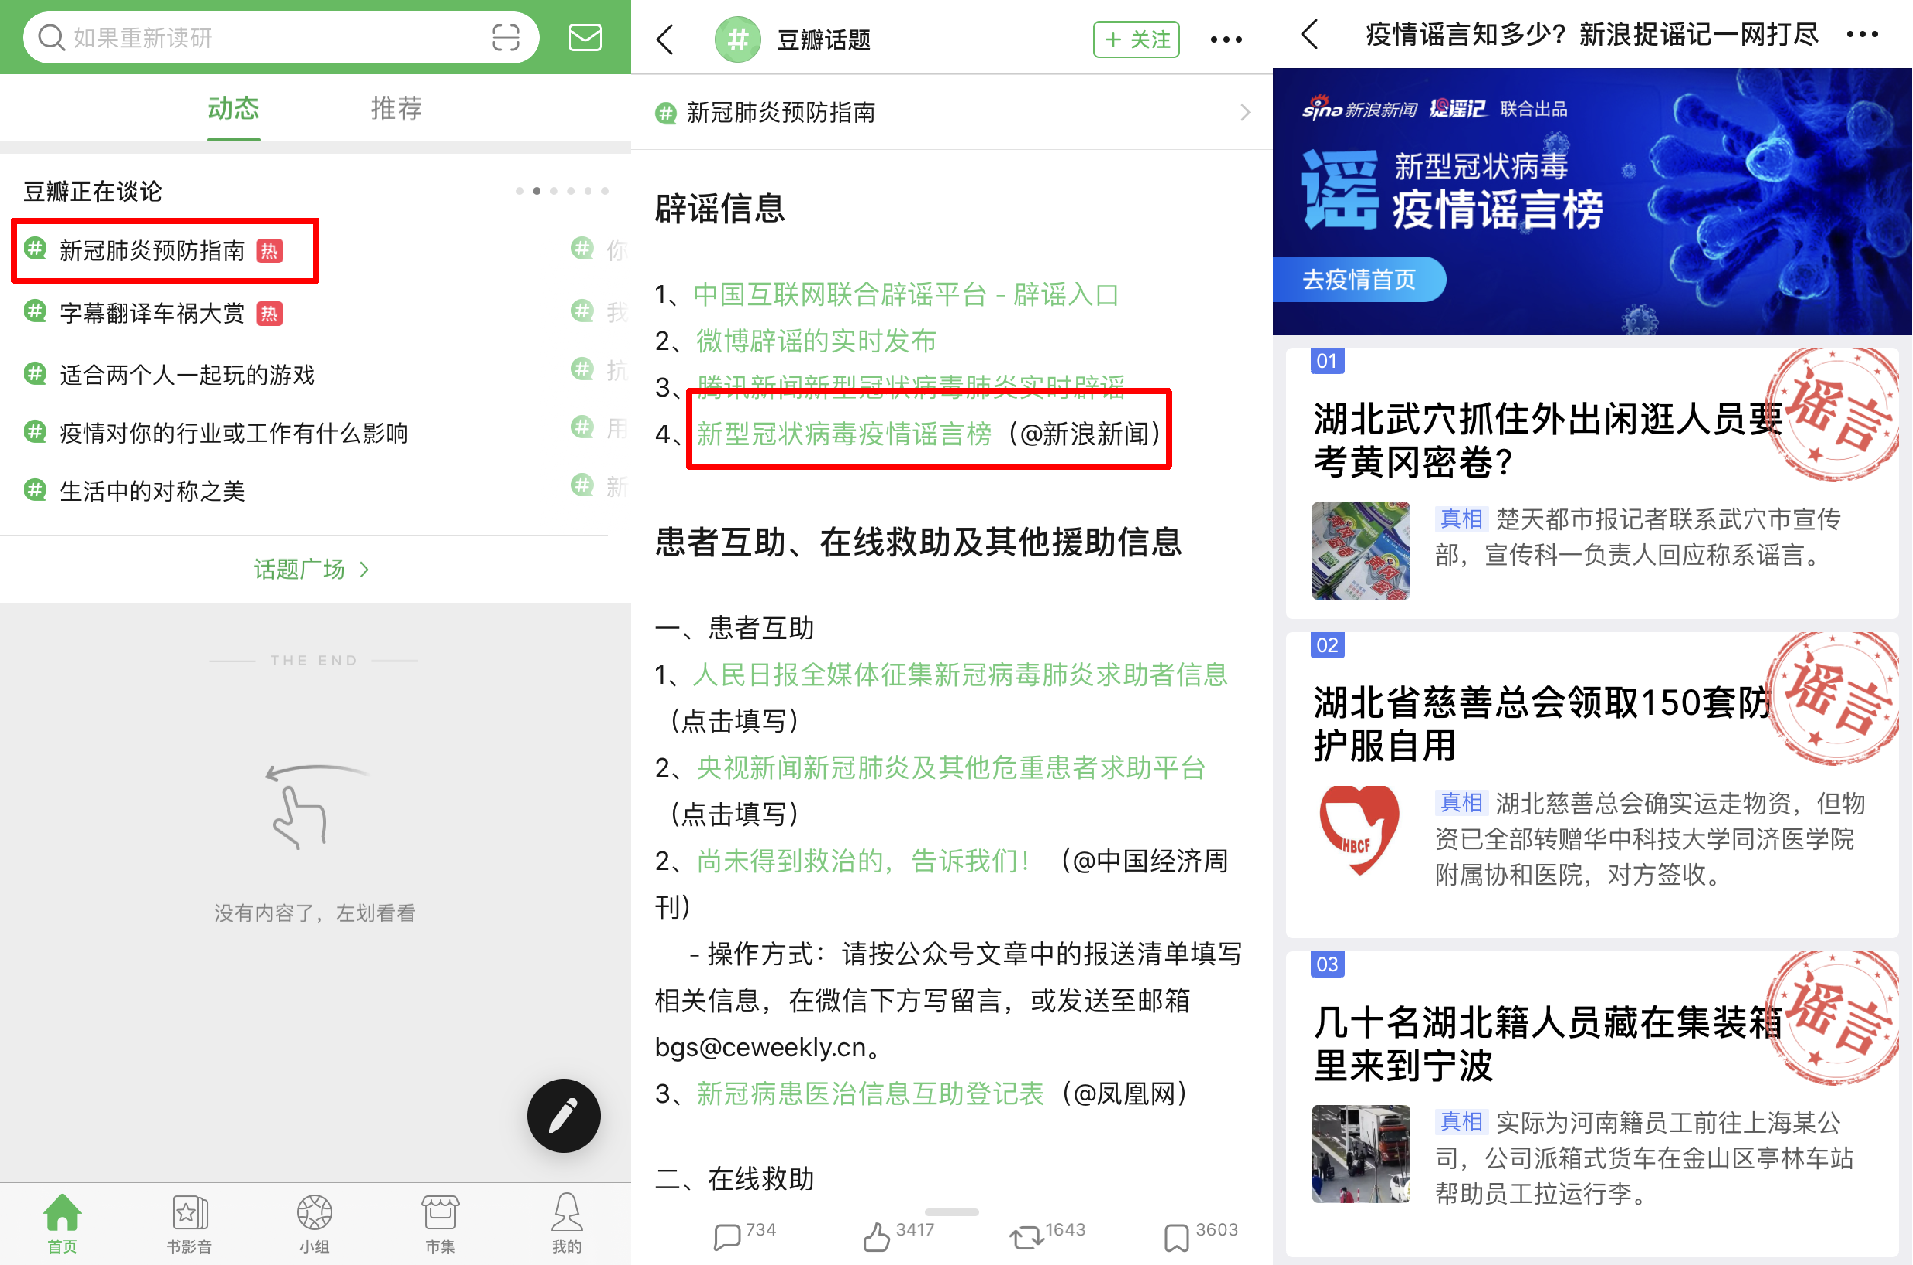Open the mail envelope inbox icon
The image size is (1913, 1265).
pyautogui.click(x=585, y=38)
